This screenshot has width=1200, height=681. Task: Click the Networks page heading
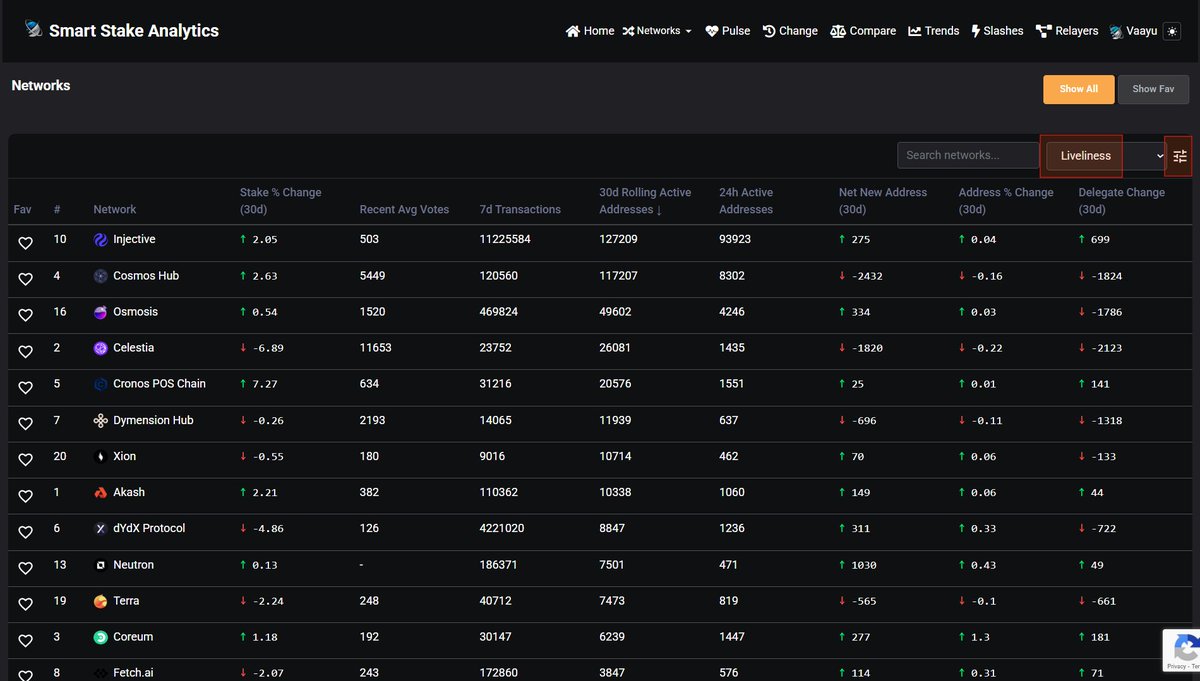pyautogui.click(x=41, y=86)
